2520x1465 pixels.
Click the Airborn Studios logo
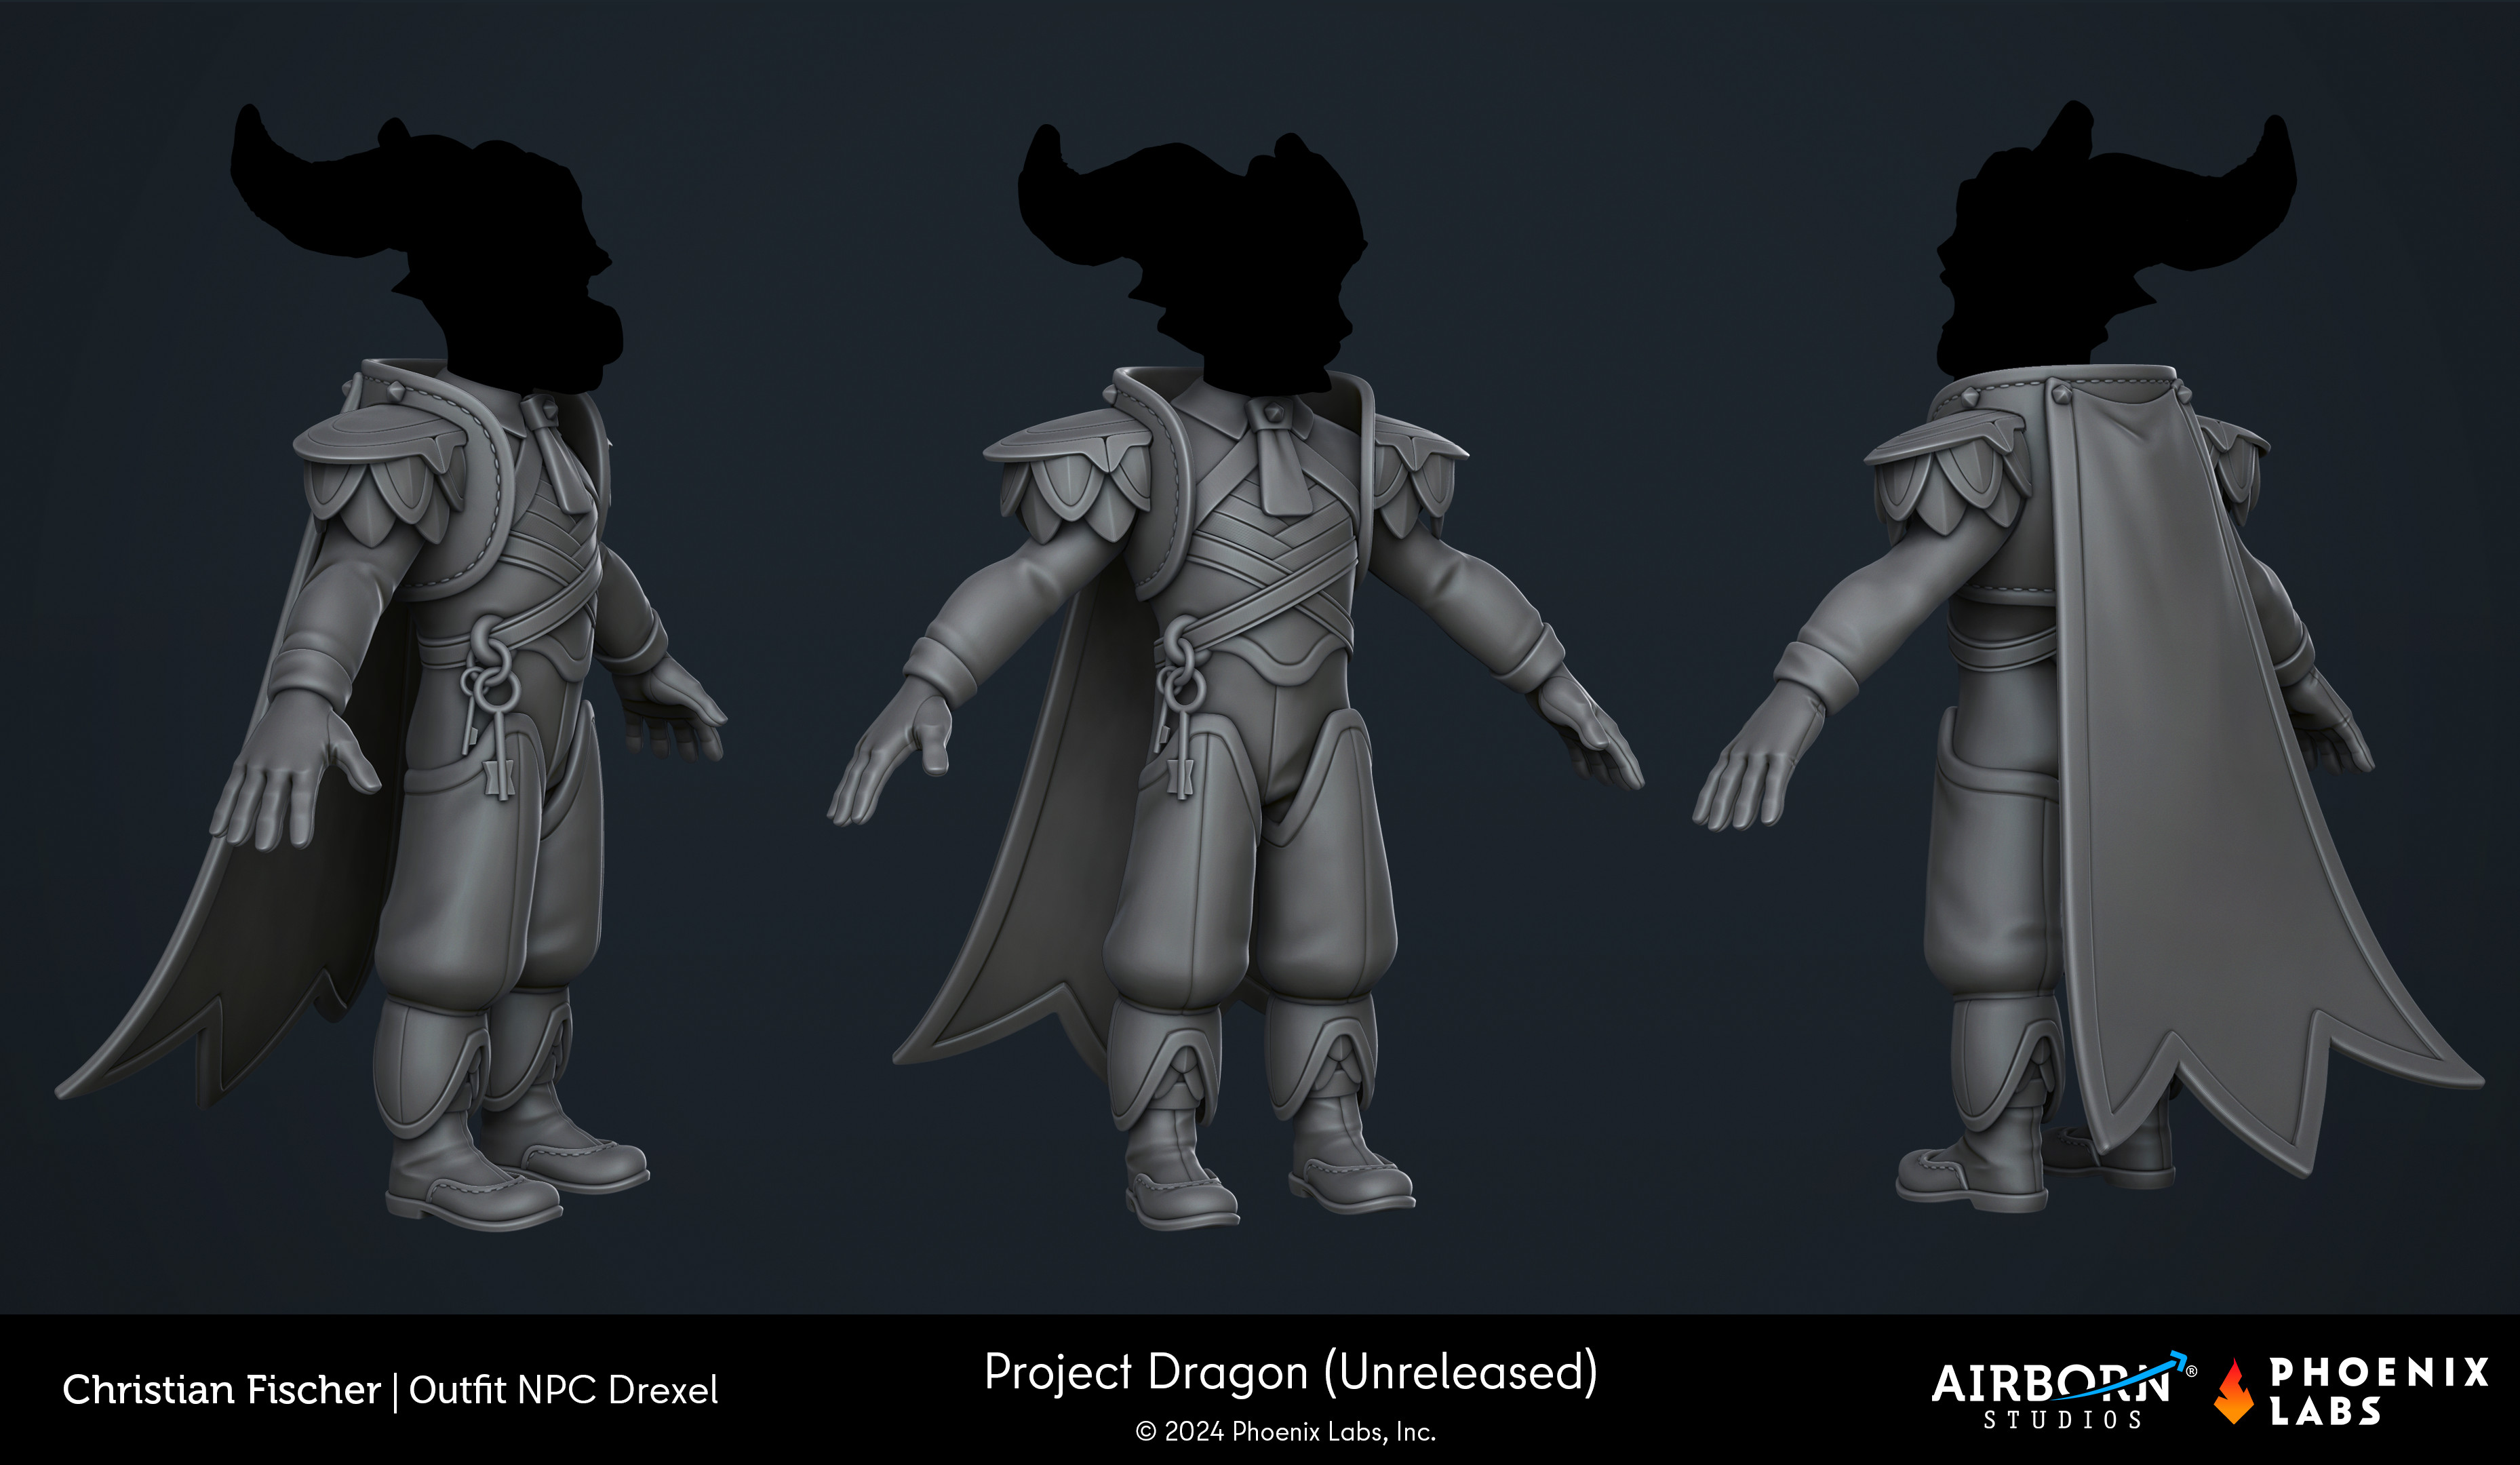(2063, 1391)
